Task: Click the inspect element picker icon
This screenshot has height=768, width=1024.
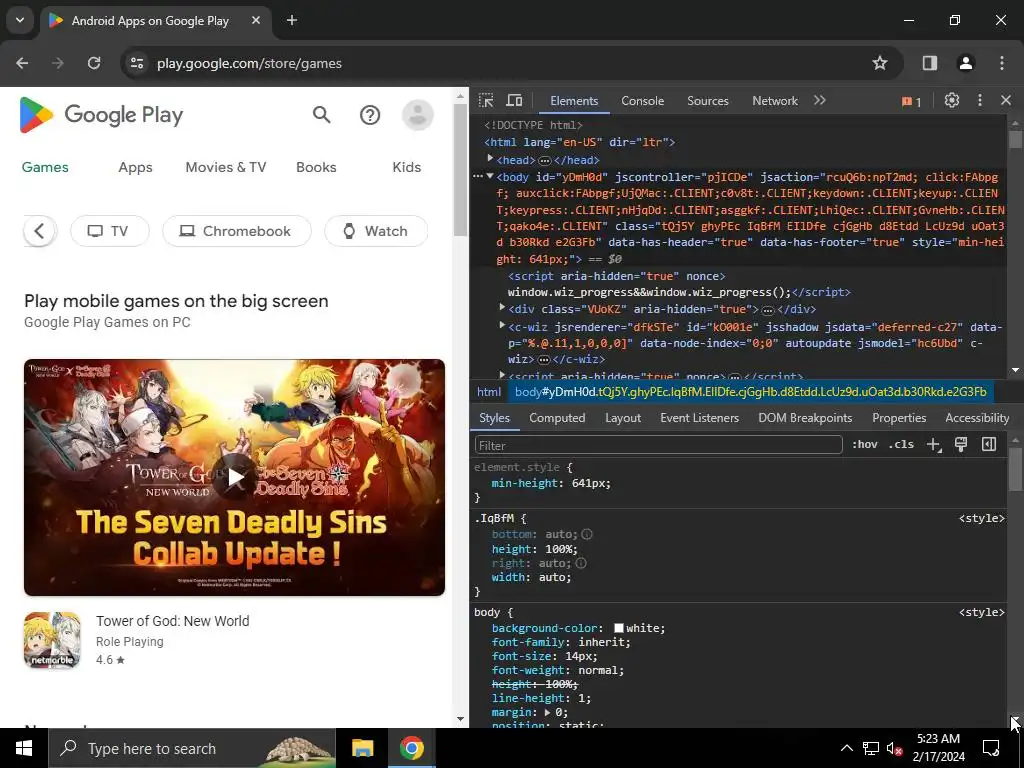Action: tap(486, 101)
